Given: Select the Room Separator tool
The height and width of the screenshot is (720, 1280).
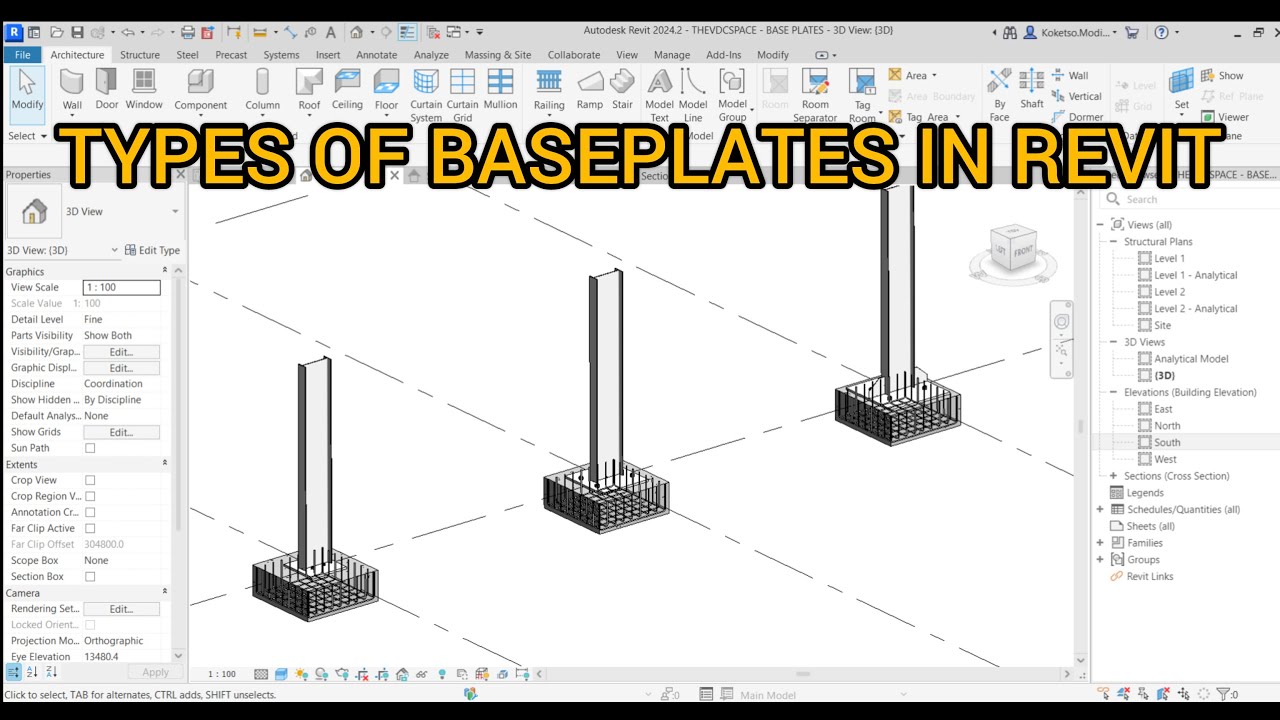Looking at the screenshot, I should point(815,95).
